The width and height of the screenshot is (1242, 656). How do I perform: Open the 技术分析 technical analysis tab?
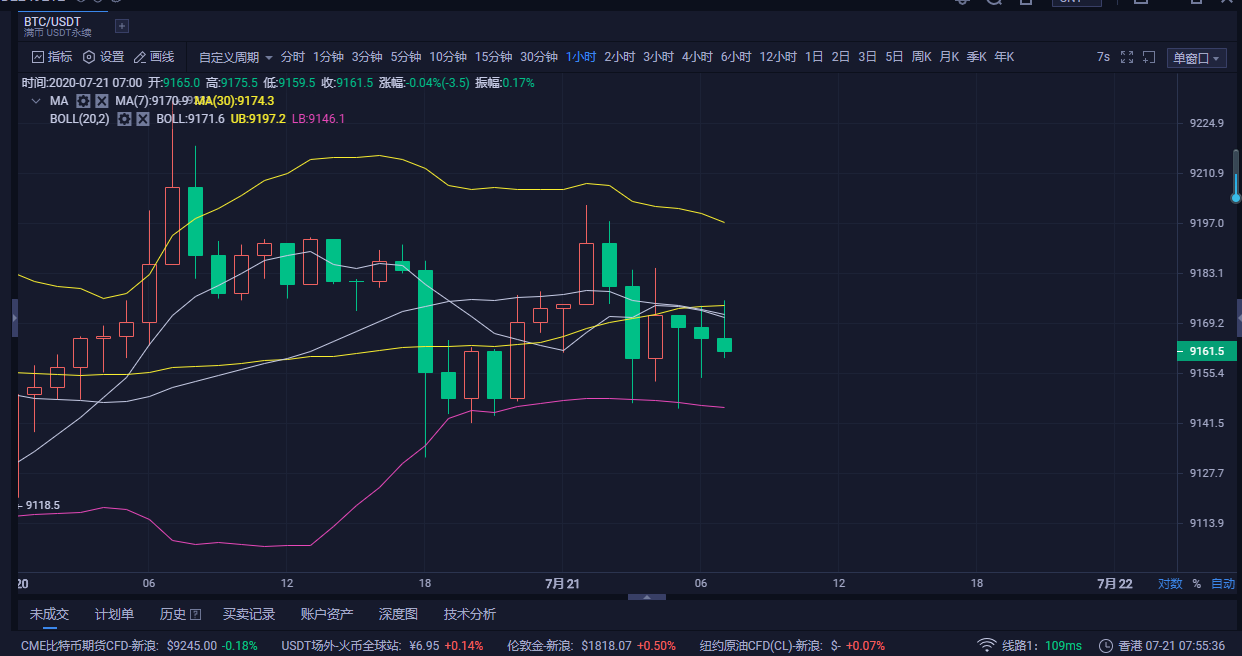471,613
